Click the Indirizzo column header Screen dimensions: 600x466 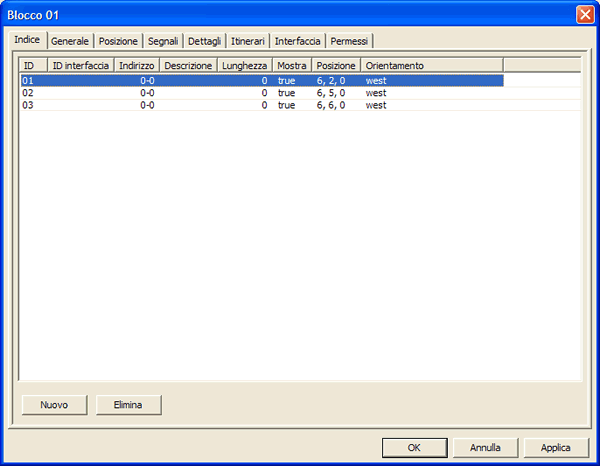tap(136, 65)
